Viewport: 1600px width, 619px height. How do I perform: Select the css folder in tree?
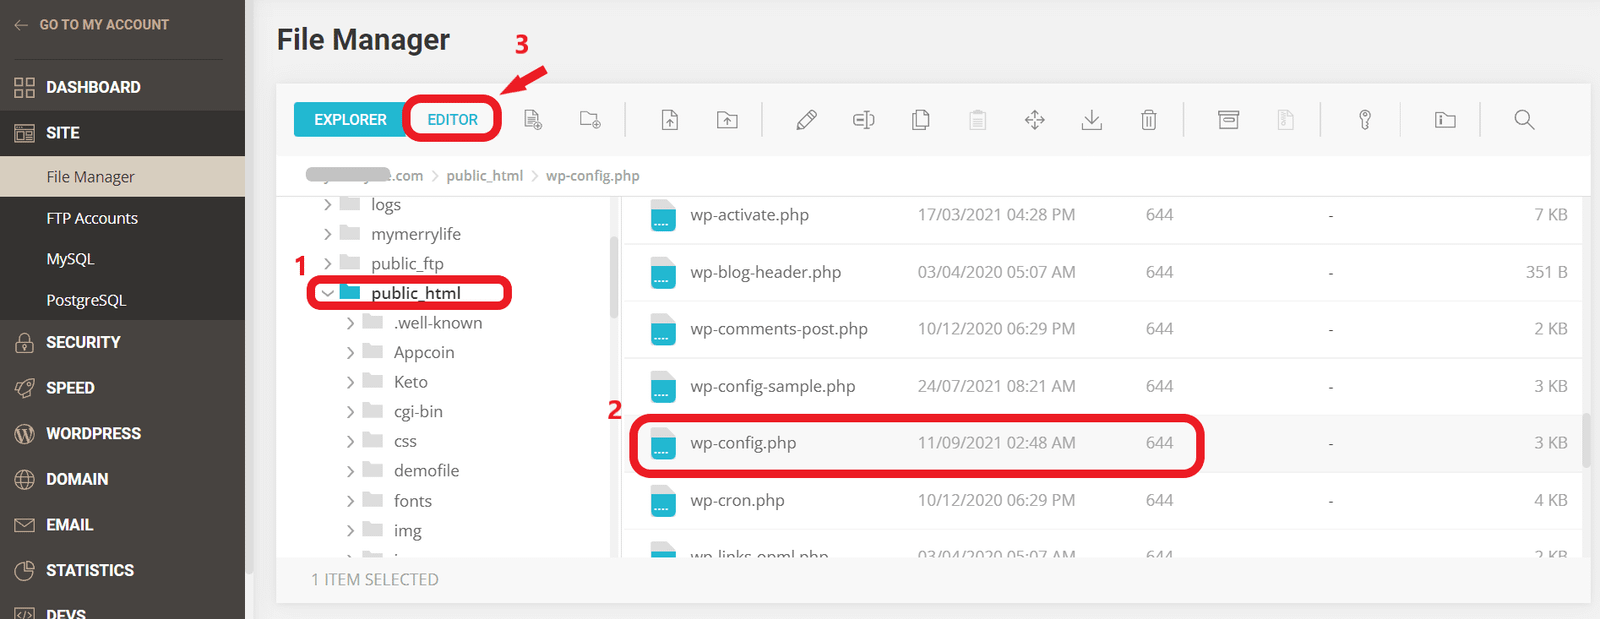(405, 441)
